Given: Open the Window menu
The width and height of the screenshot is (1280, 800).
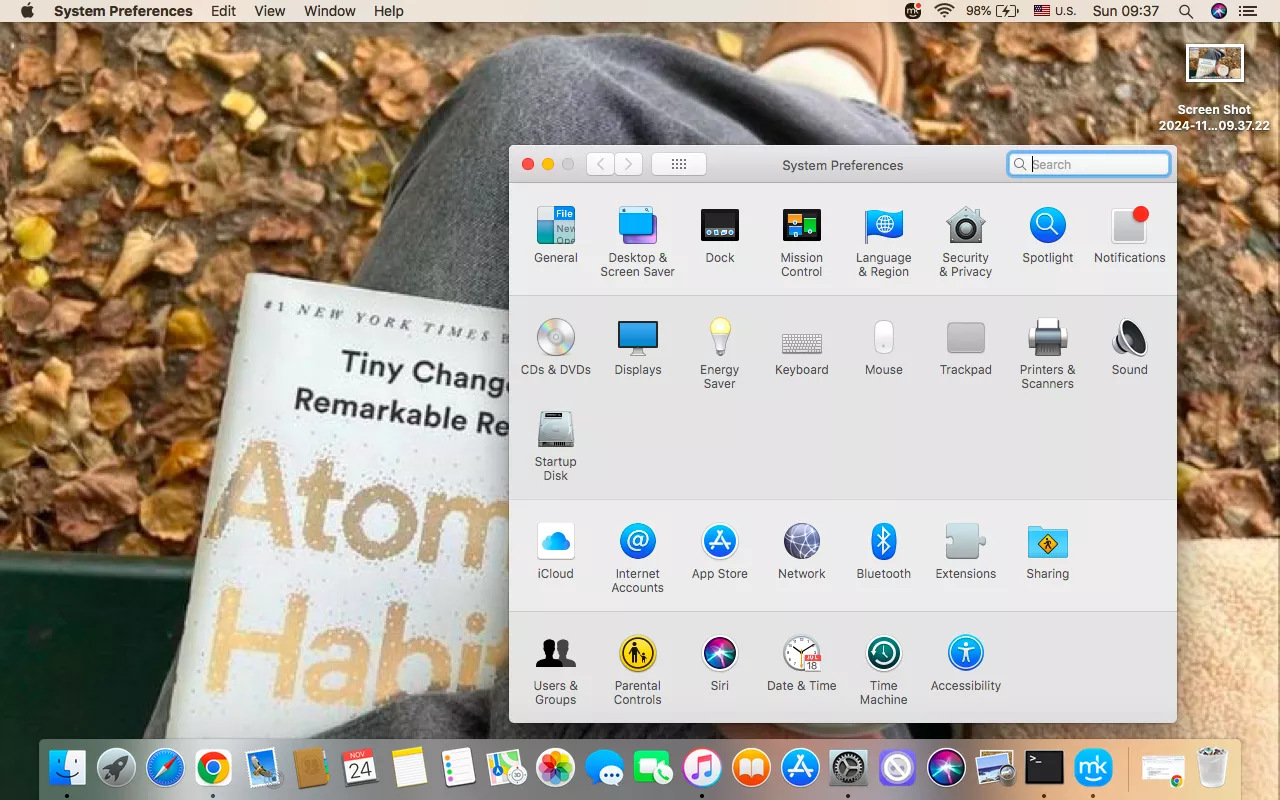Looking at the screenshot, I should pos(329,11).
